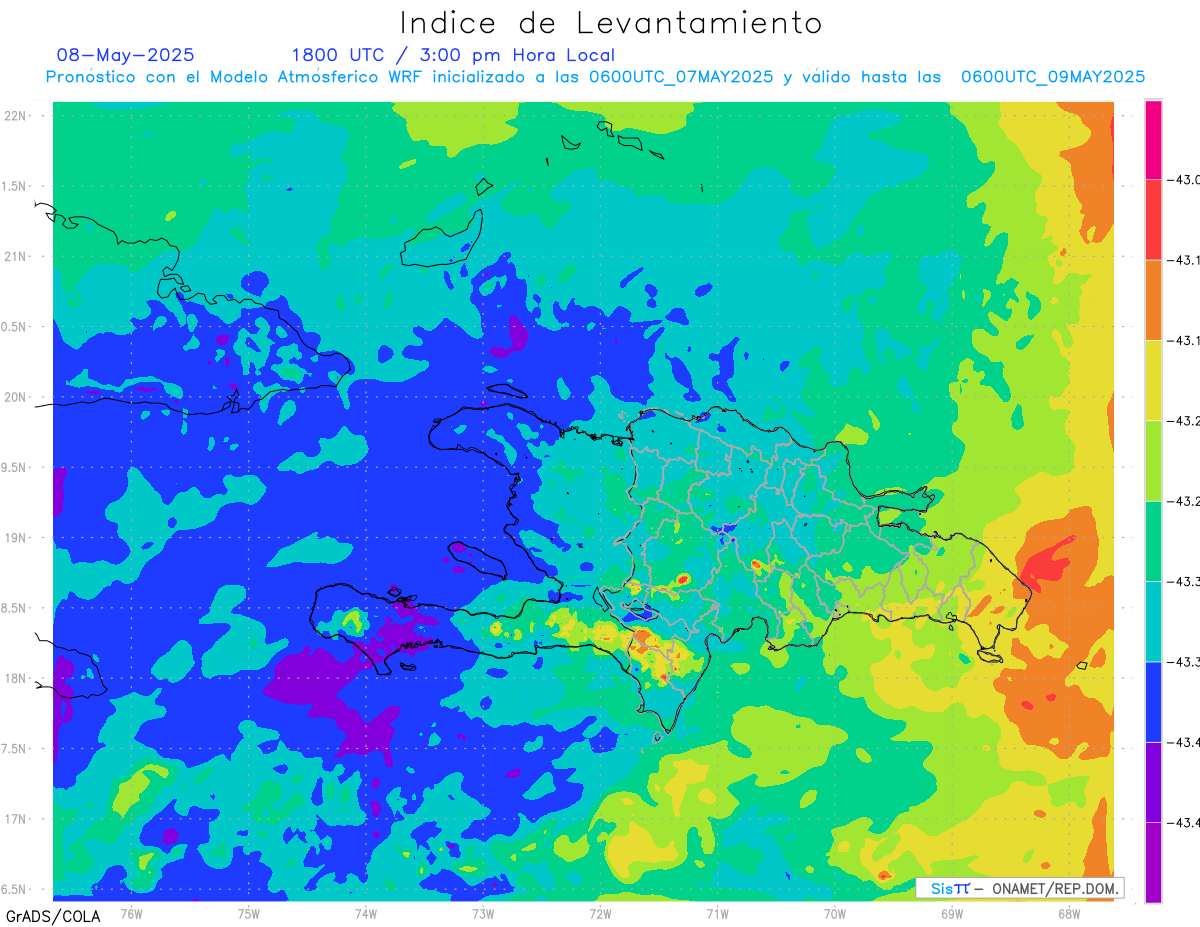Click the '19N' latitude label
The width and height of the screenshot is (1200, 927).
point(17,538)
